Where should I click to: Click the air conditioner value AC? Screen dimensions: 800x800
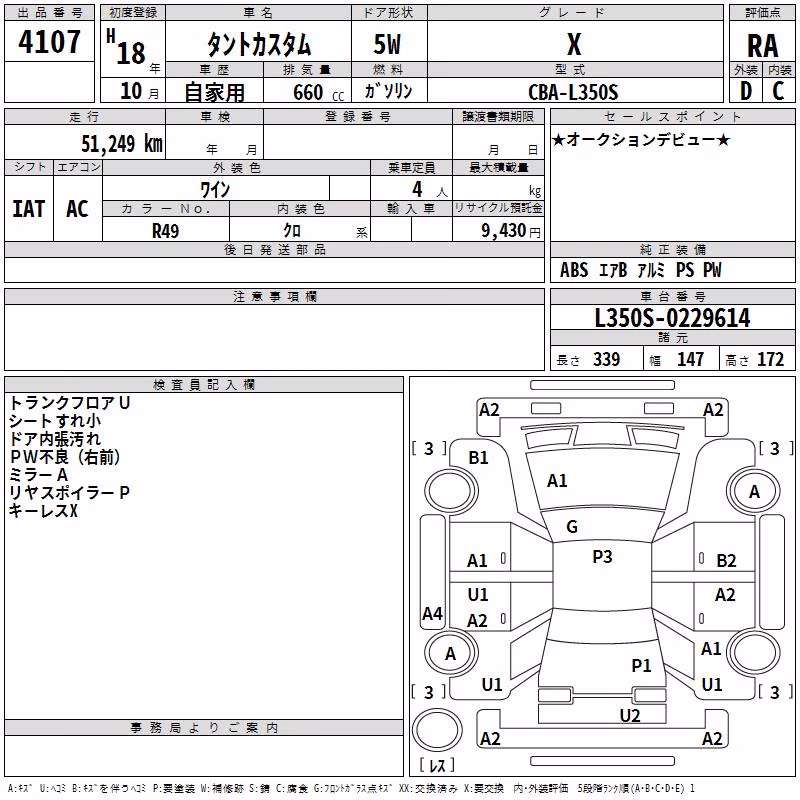77,209
